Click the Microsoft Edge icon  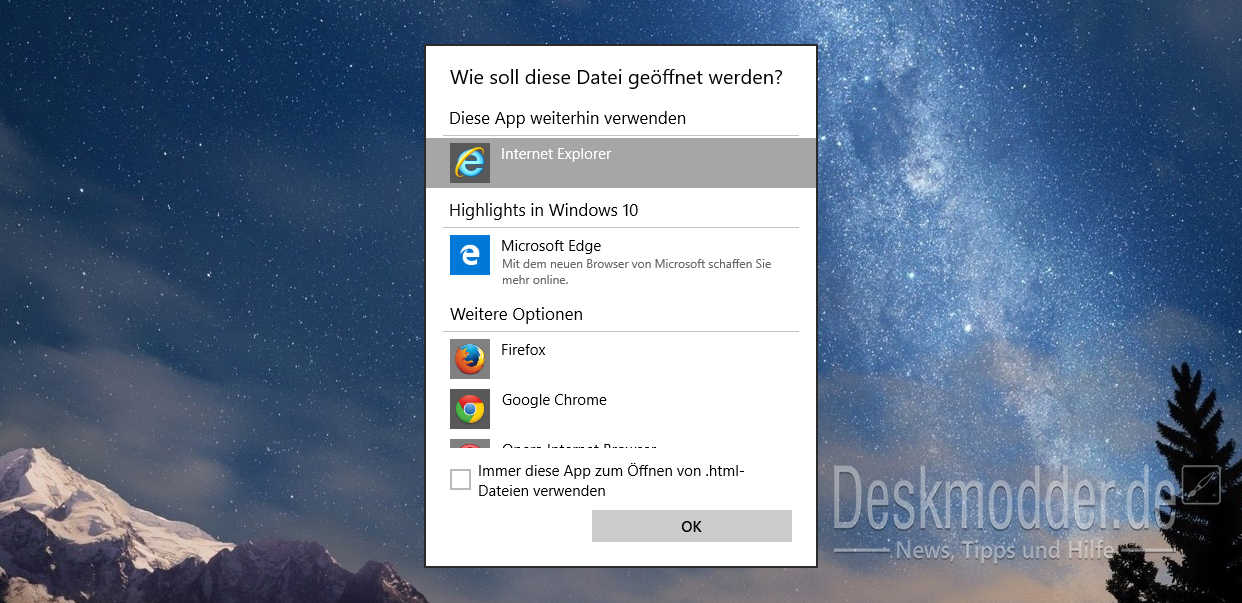pos(470,255)
